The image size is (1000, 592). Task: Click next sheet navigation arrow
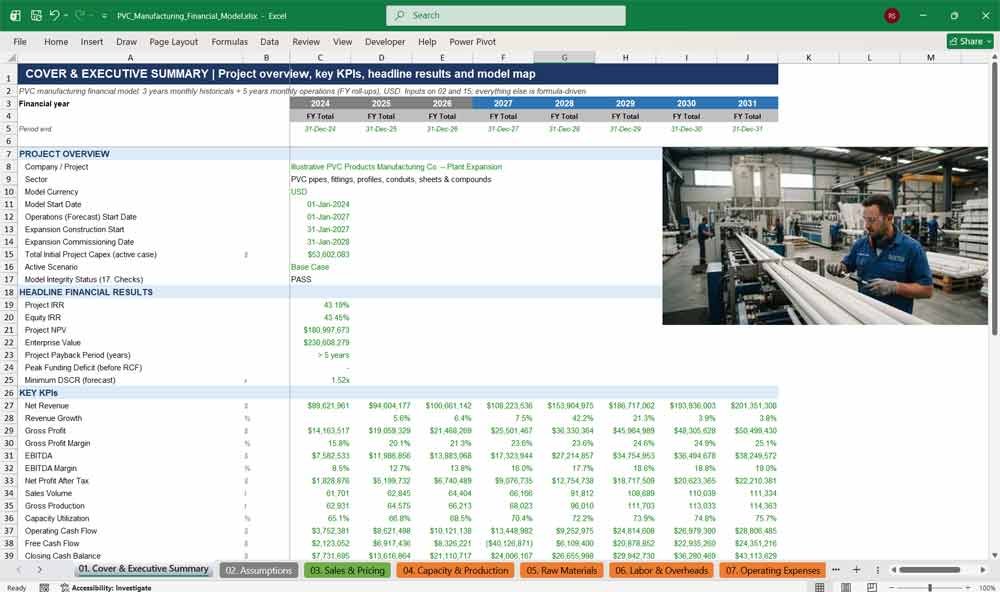[x=40, y=570]
